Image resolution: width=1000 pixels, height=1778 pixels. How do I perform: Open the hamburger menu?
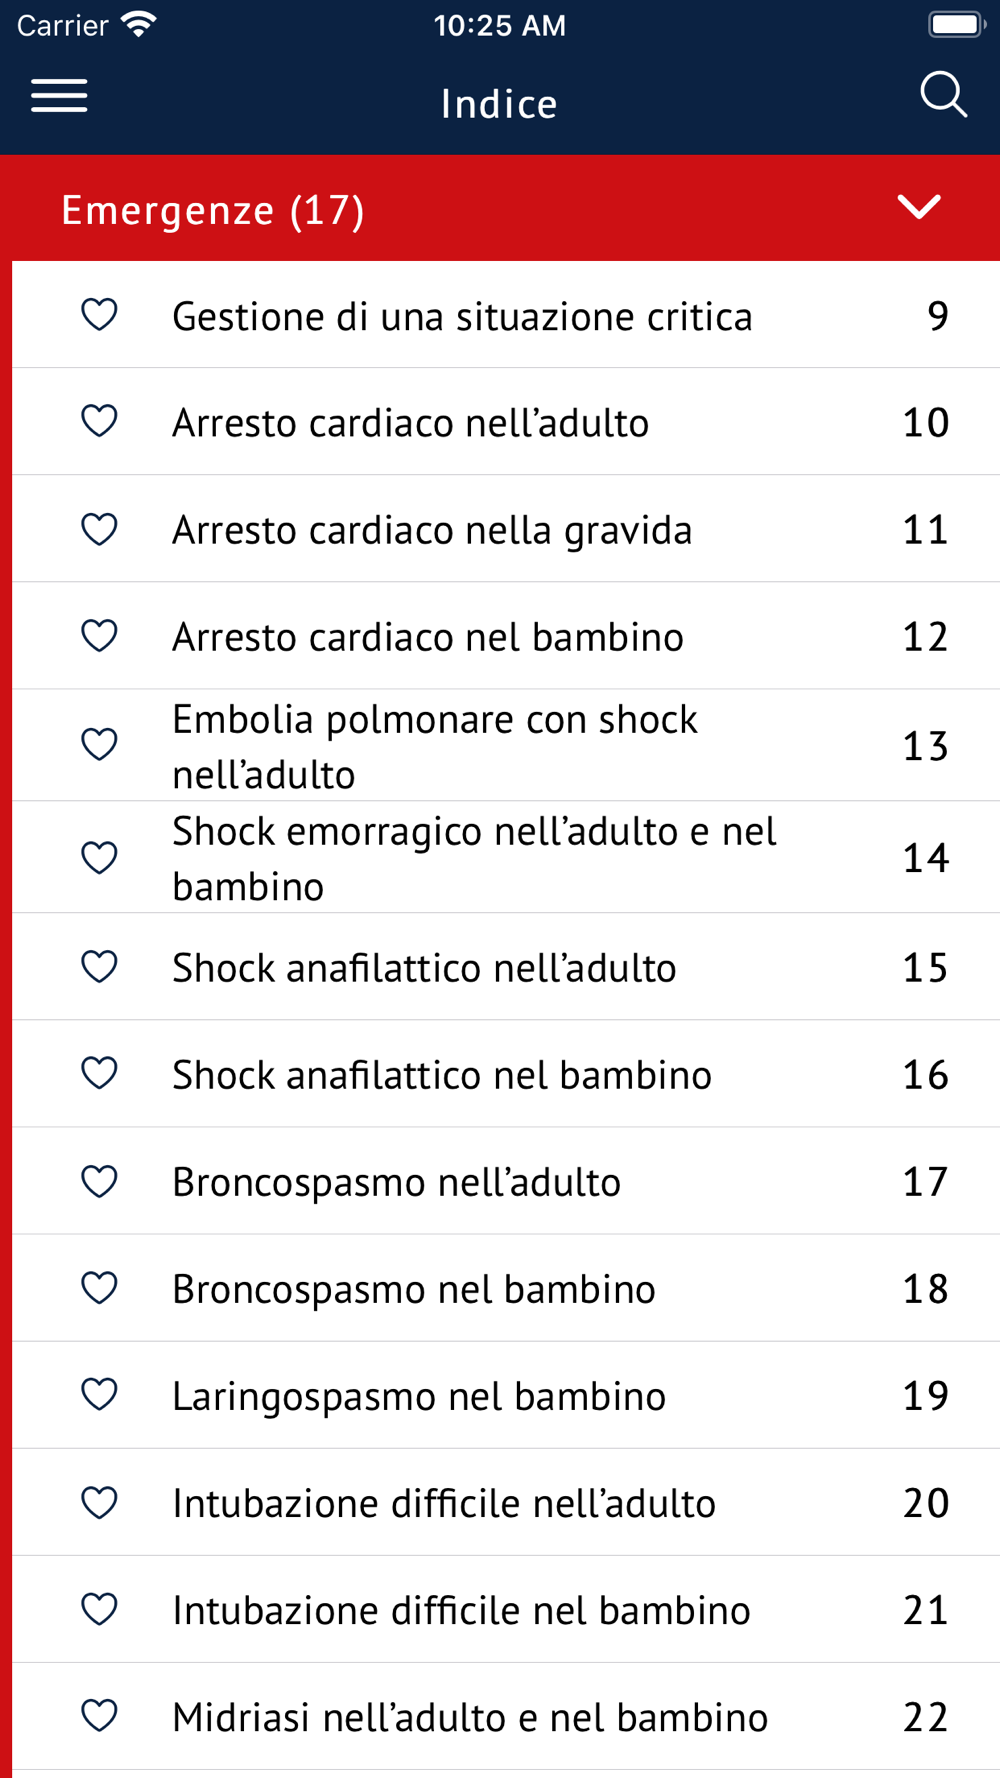(59, 97)
